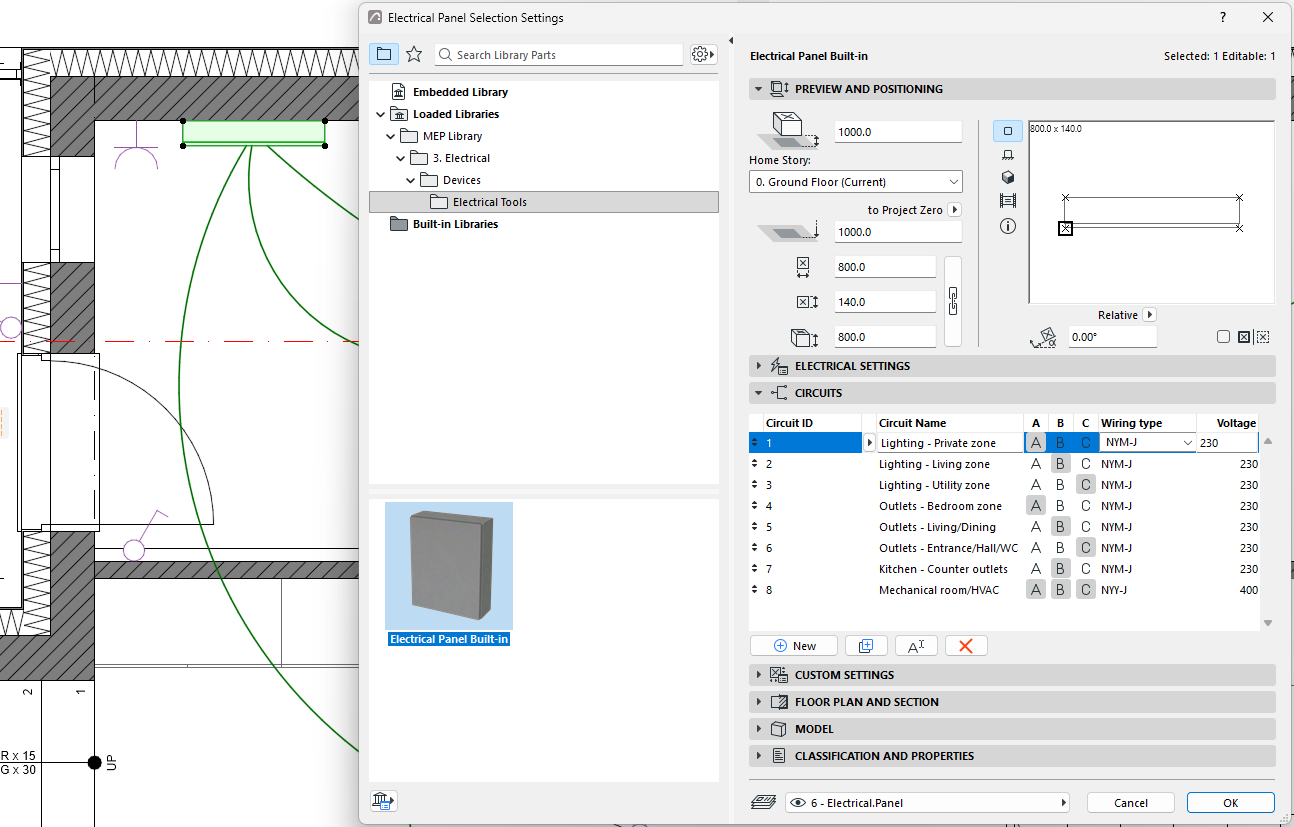Switch preview to 3D view icon
The height and width of the screenshot is (827, 1294).
tap(1008, 178)
